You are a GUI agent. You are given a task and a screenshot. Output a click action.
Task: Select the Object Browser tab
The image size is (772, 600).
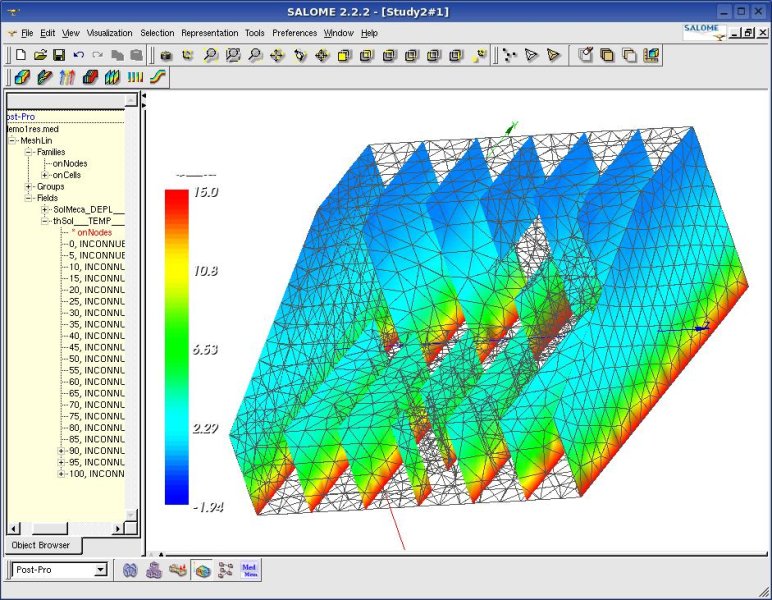pyautogui.click(x=43, y=545)
